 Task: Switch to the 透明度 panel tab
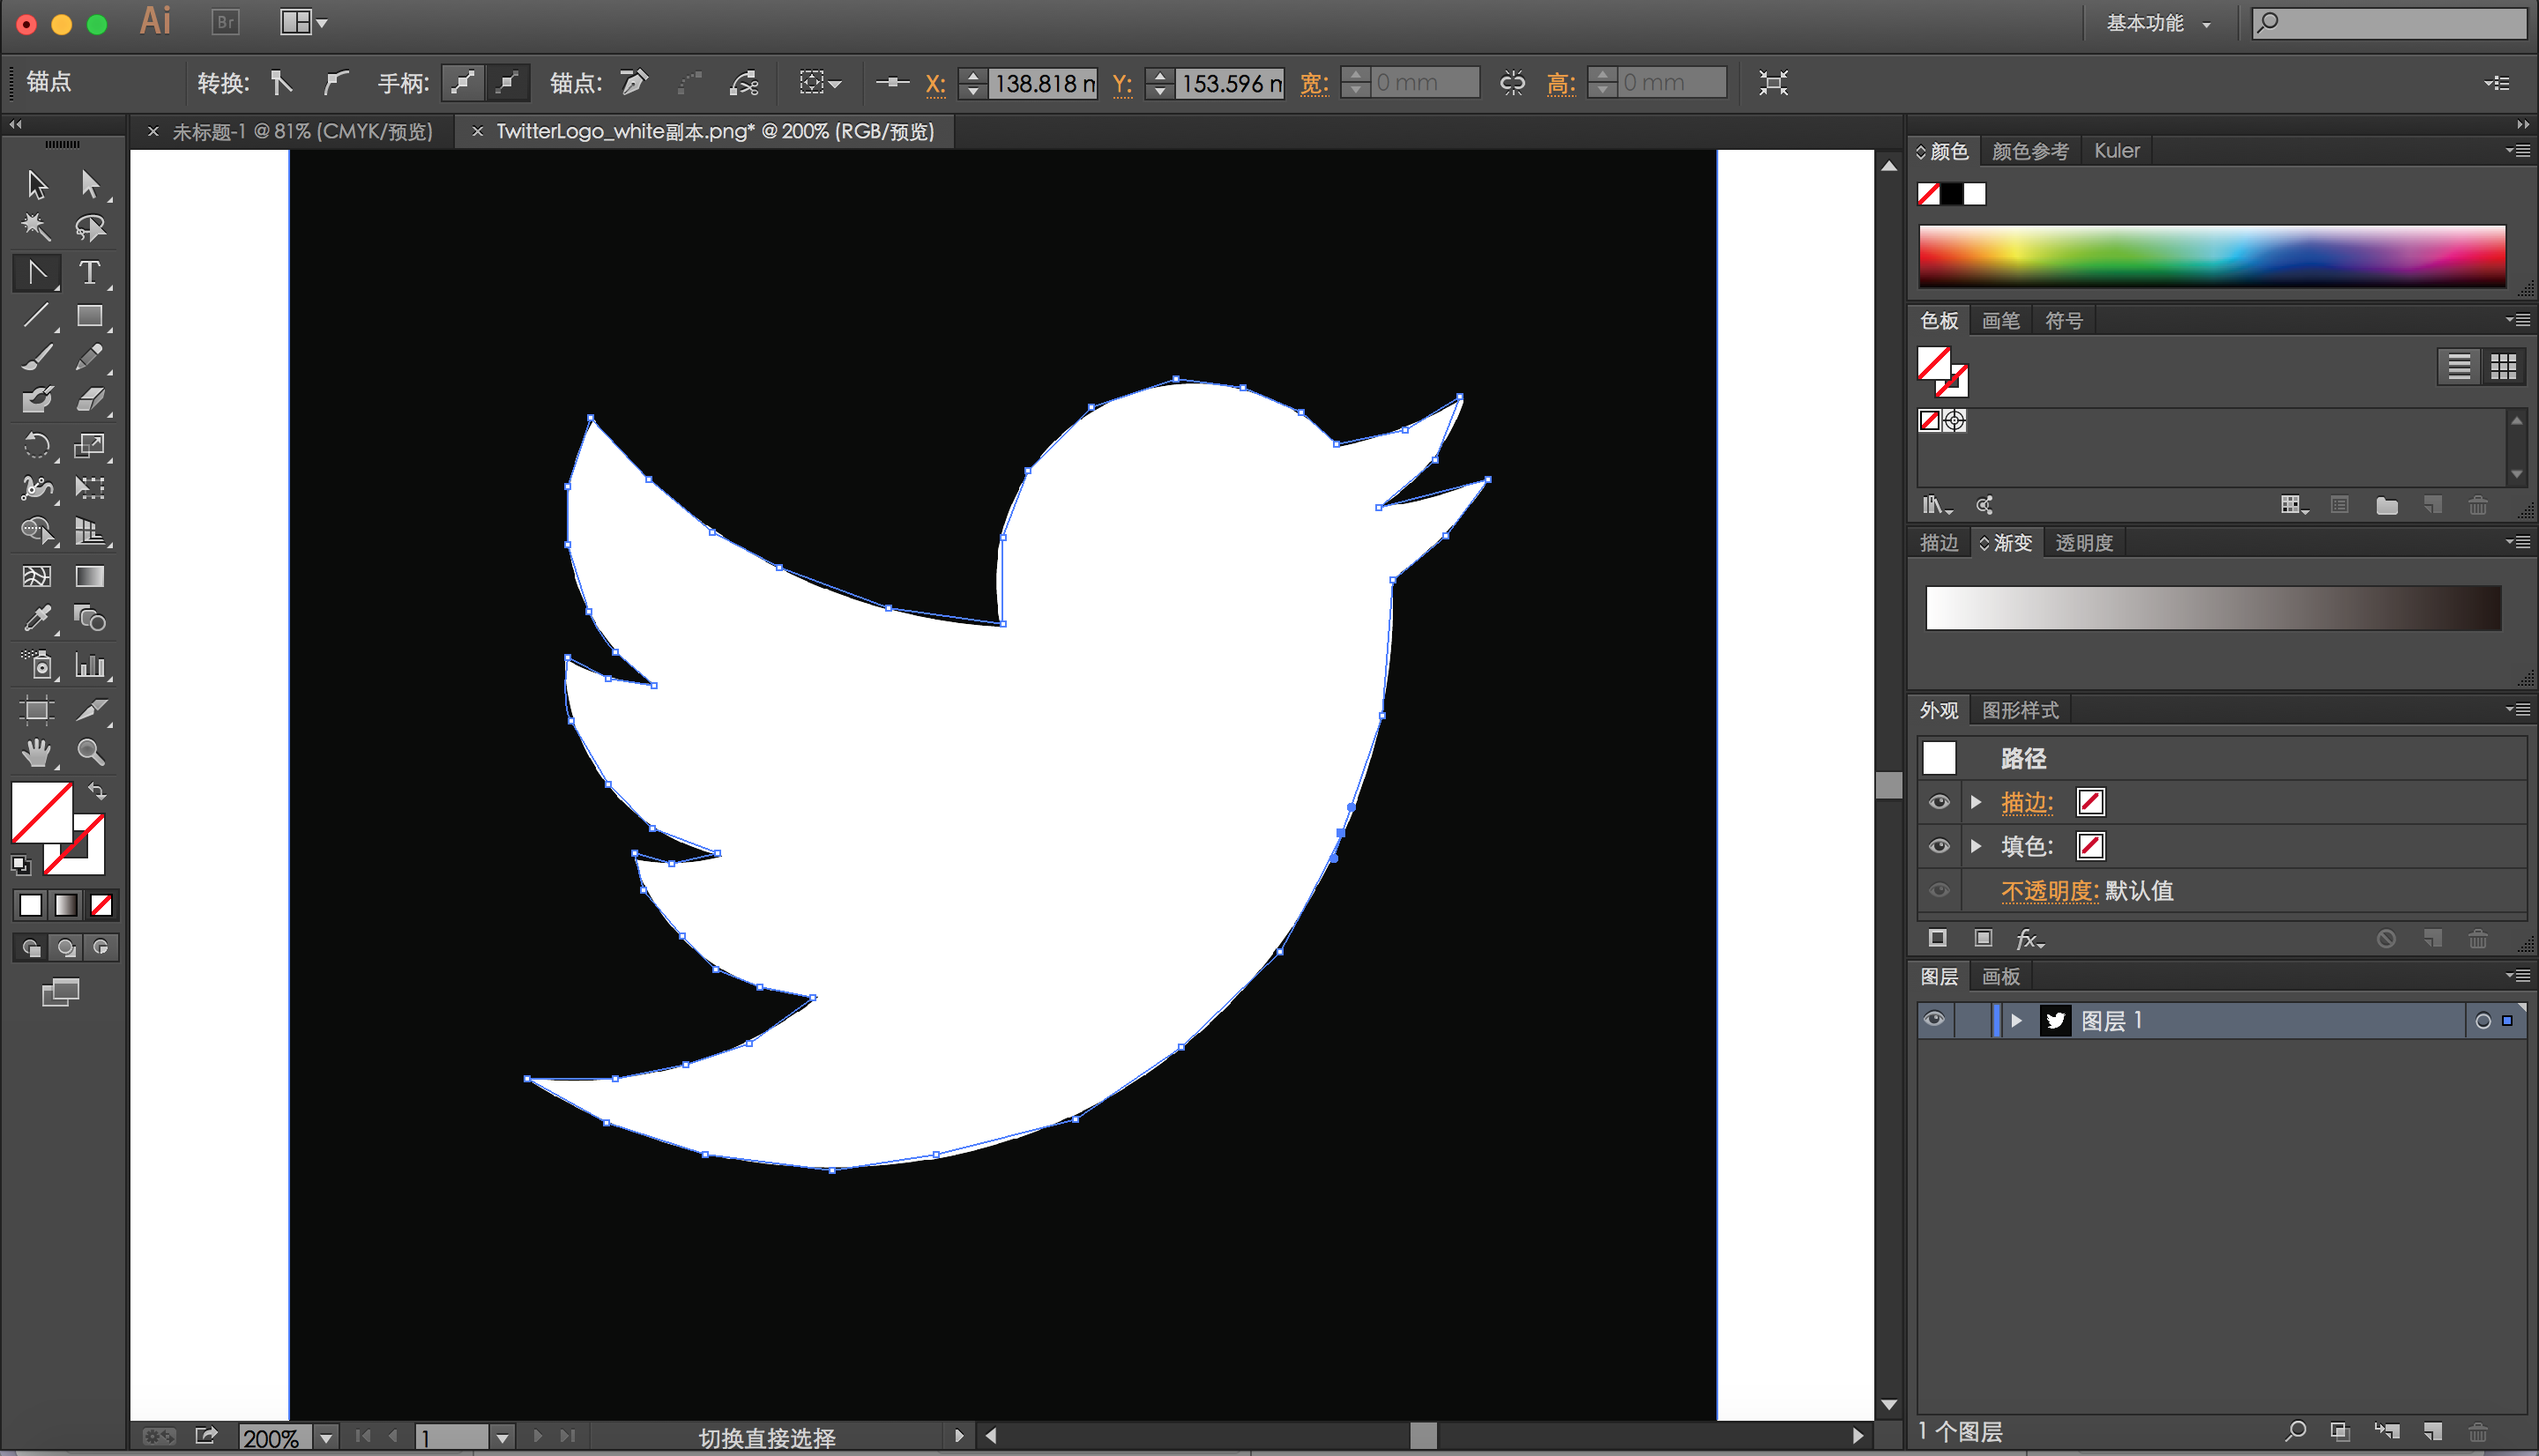pyautogui.click(x=2083, y=543)
